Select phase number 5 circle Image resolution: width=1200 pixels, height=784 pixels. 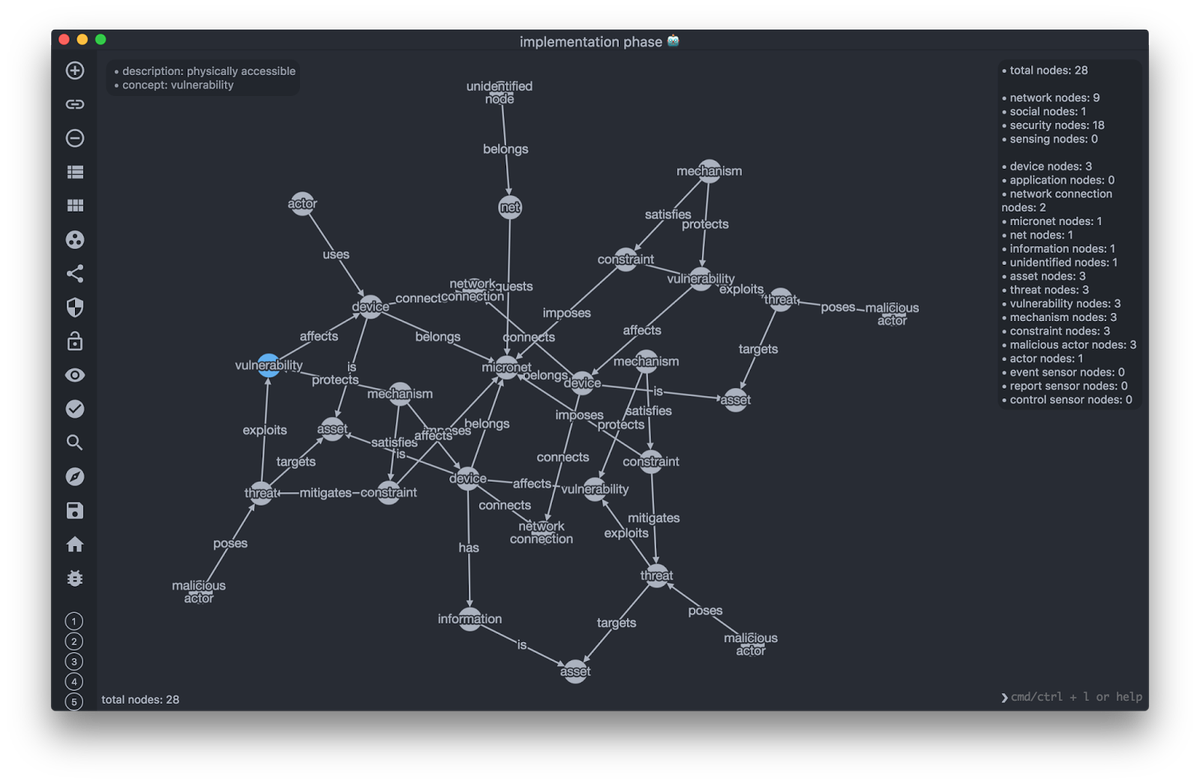point(74,701)
